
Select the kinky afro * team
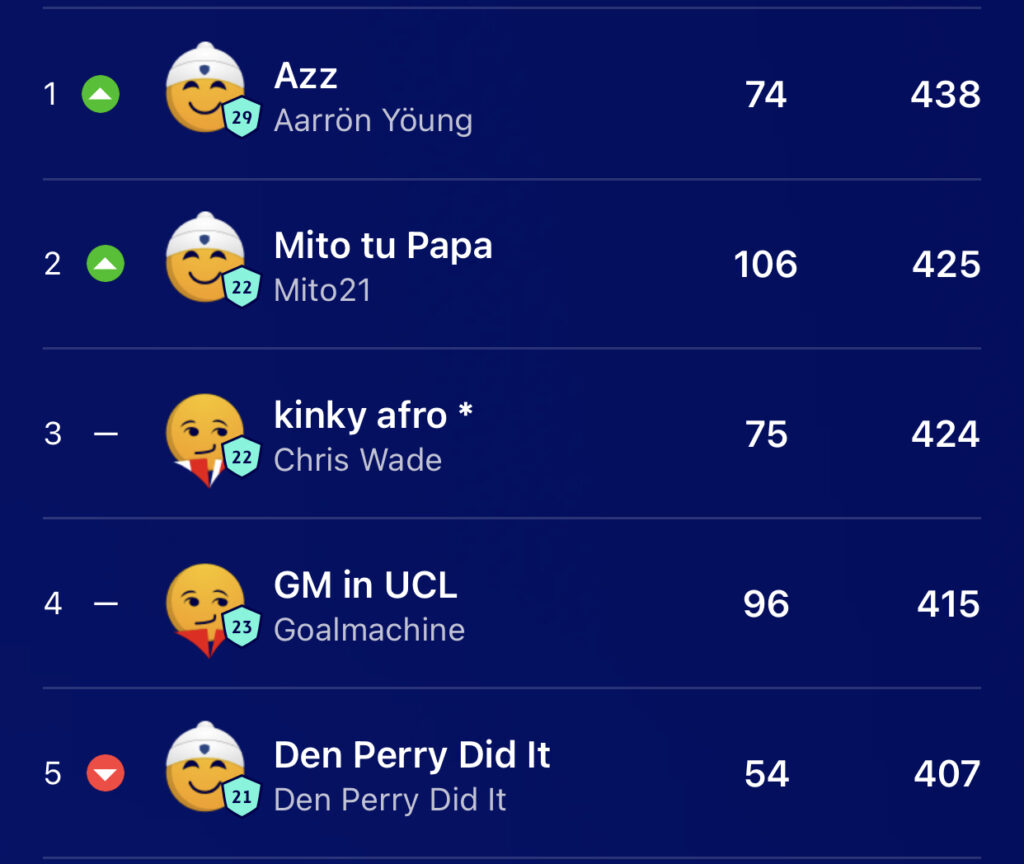point(373,415)
